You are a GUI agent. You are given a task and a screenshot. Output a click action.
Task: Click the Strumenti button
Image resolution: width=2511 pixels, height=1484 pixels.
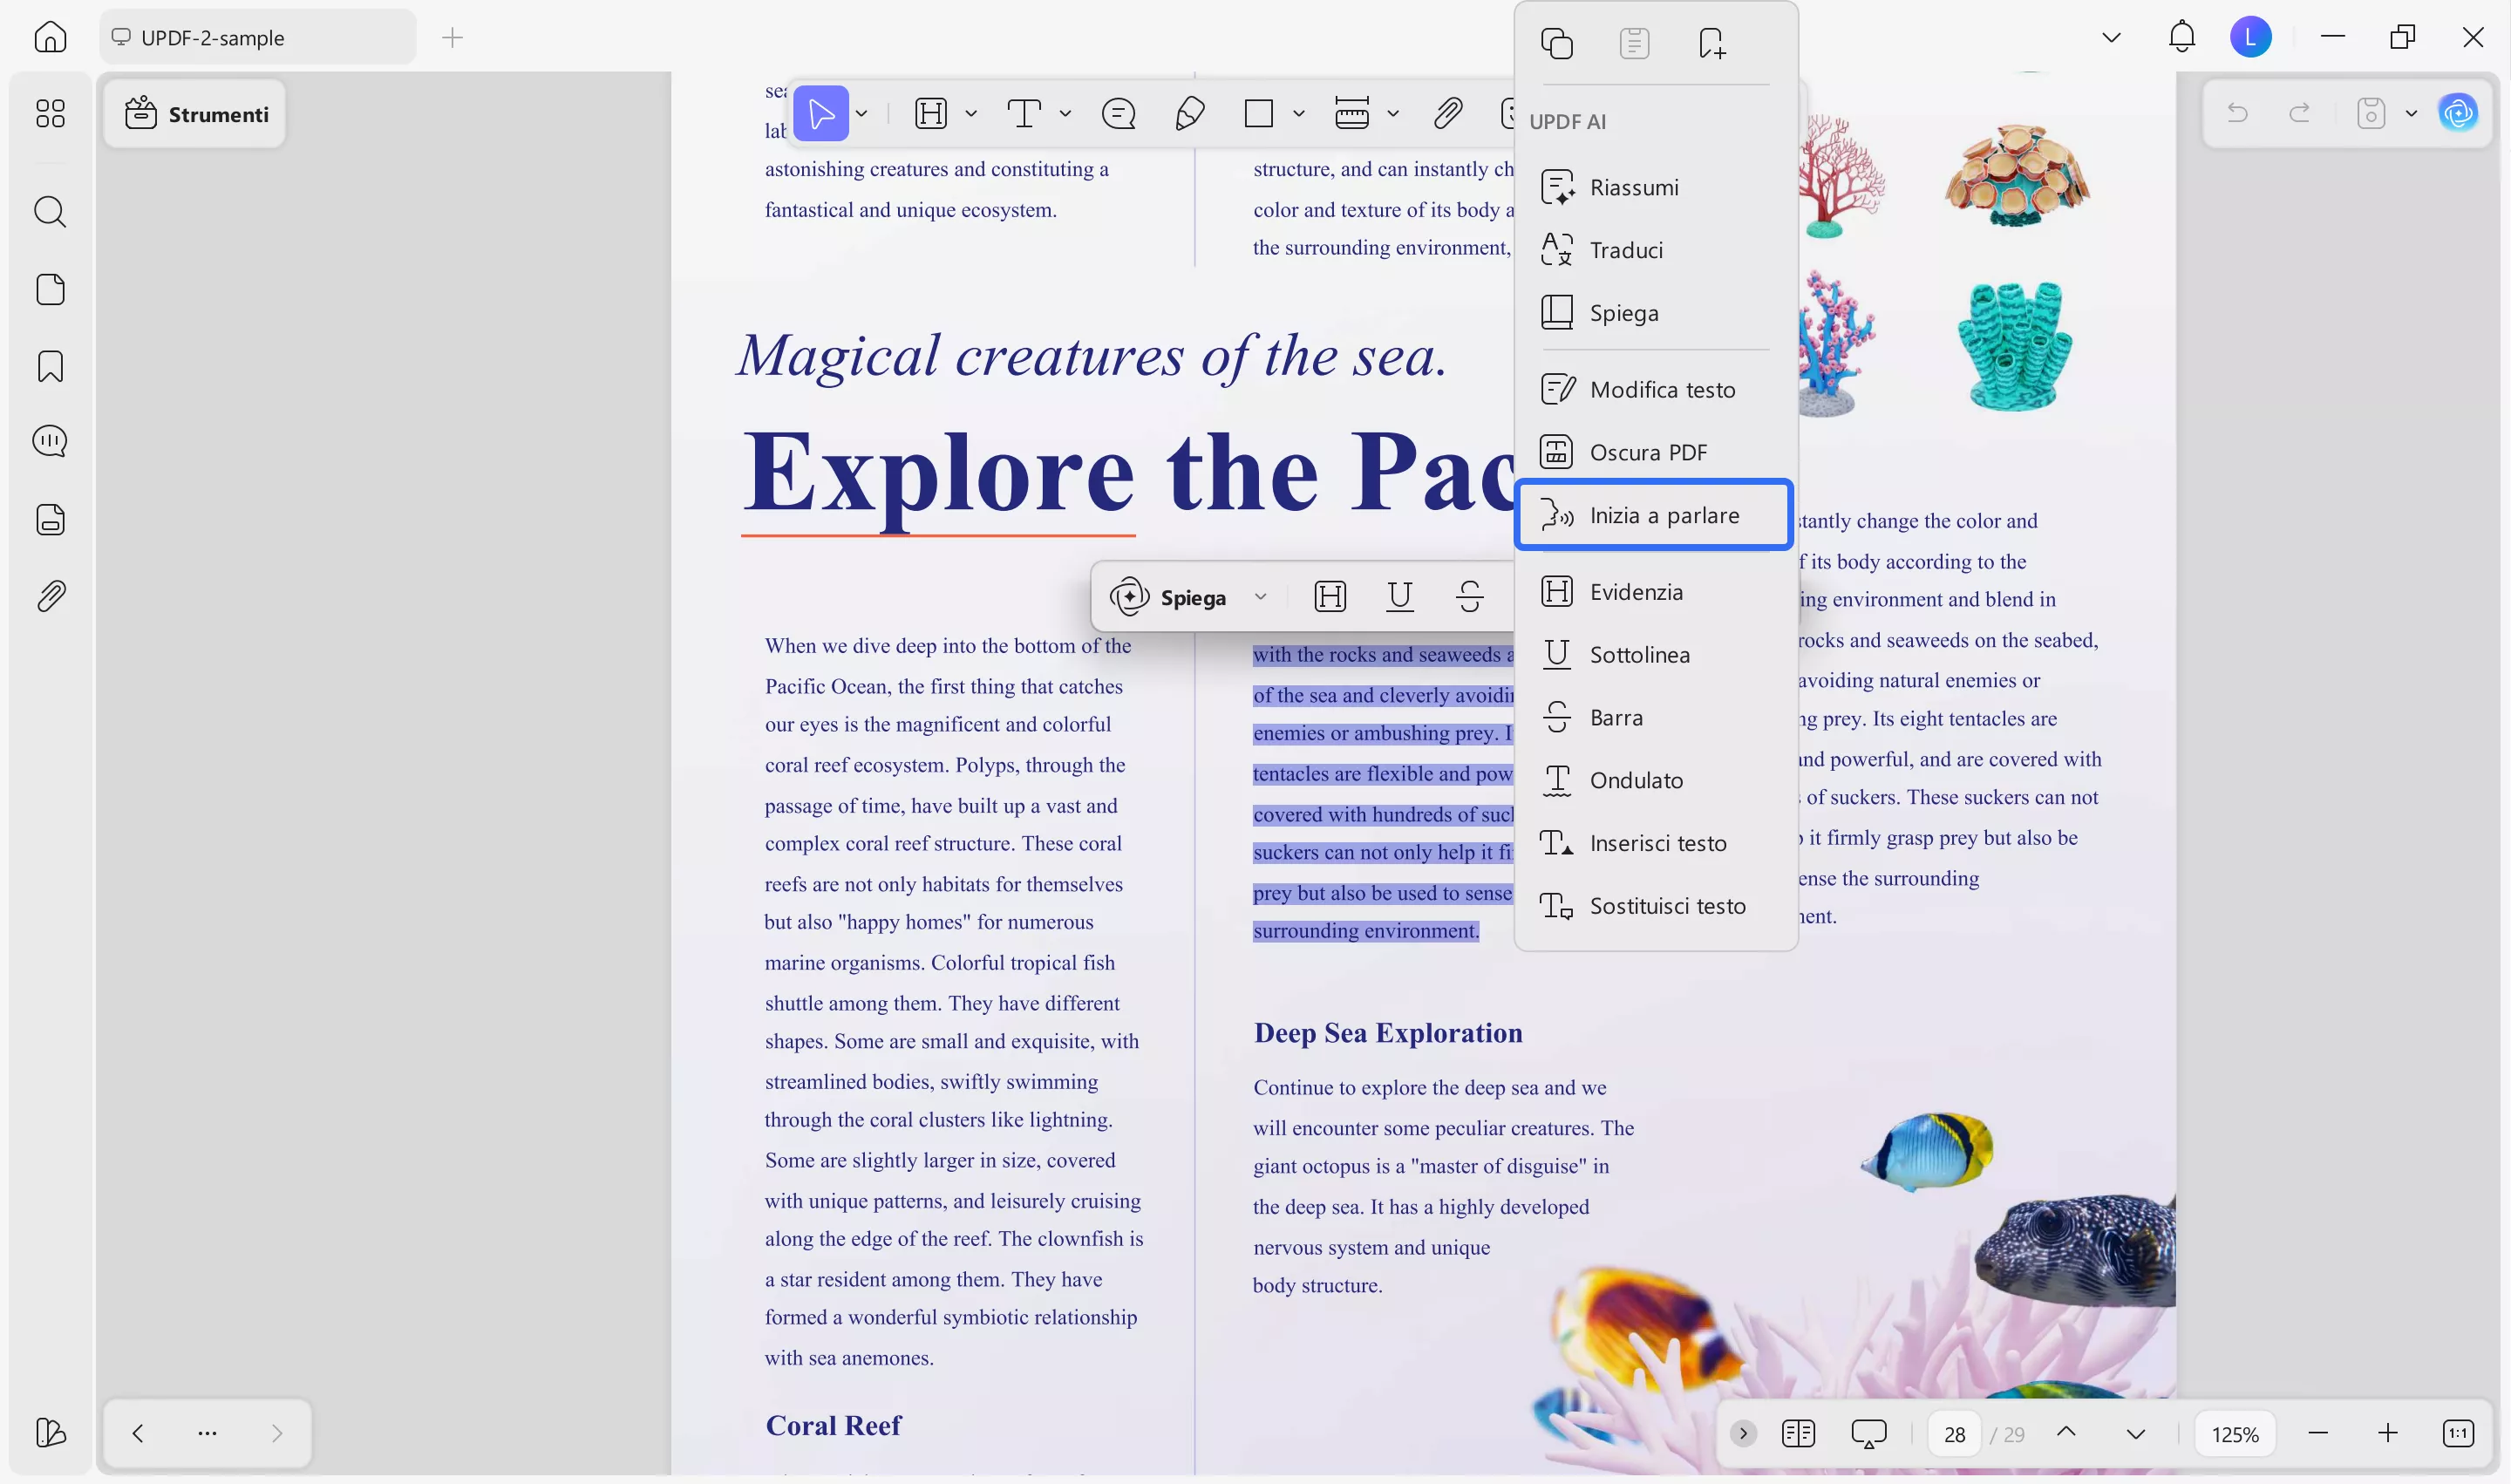tap(195, 114)
